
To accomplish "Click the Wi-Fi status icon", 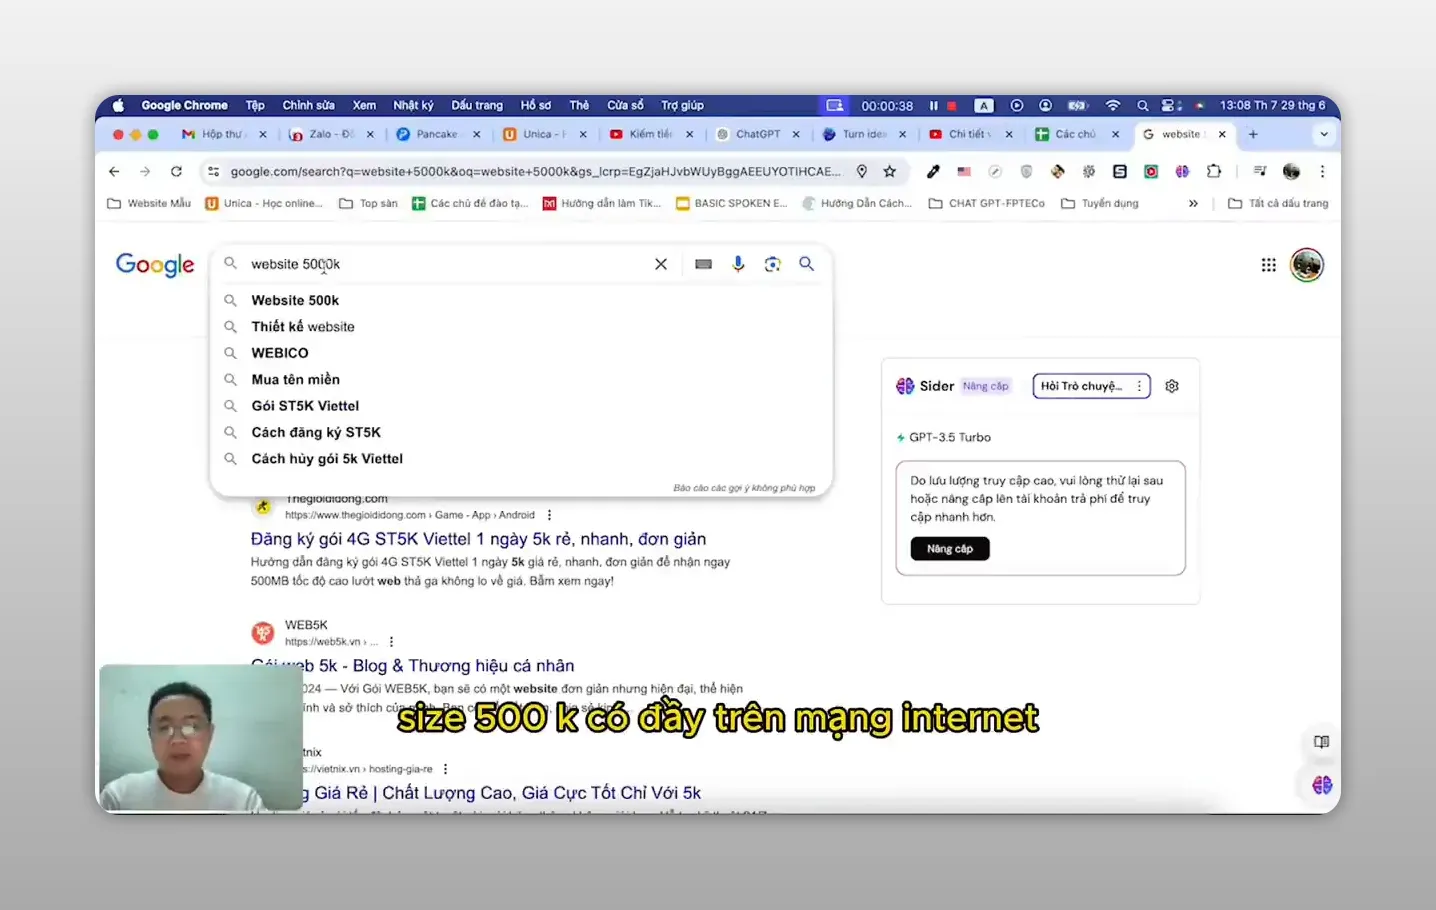I will (x=1112, y=105).
